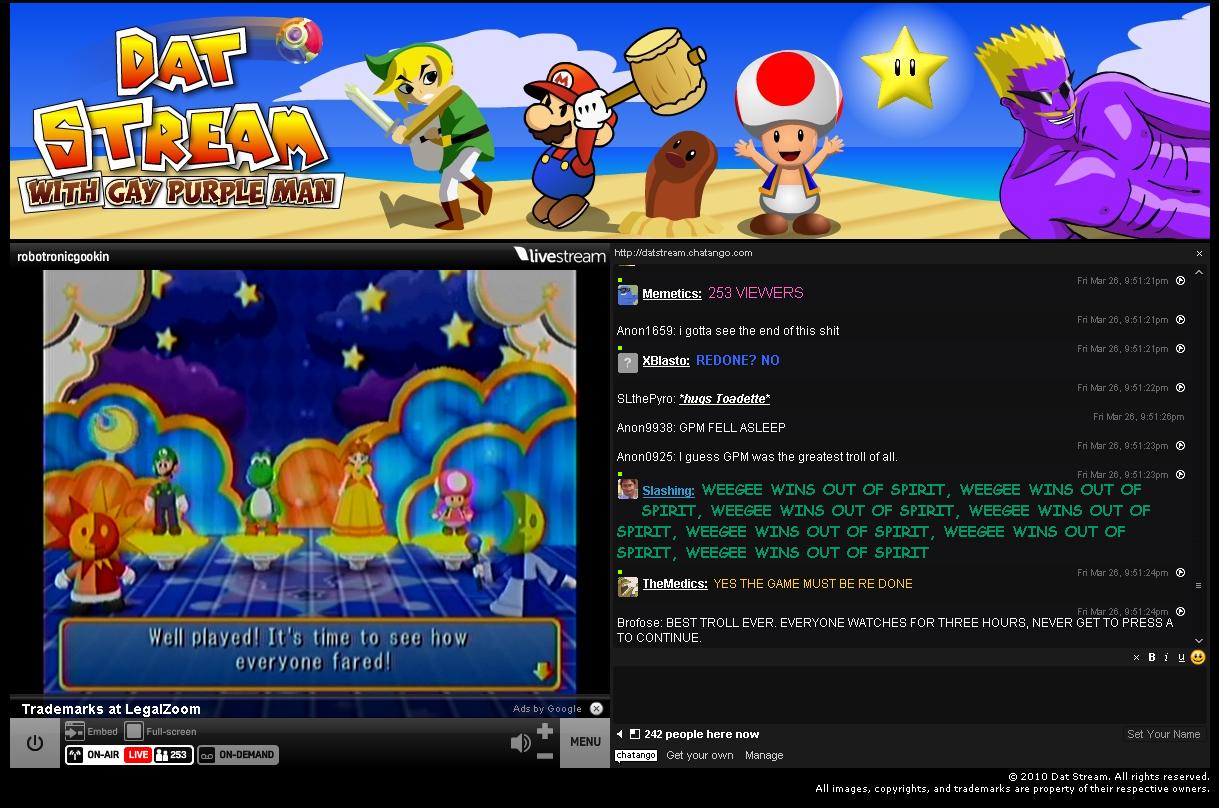1219x808 pixels.
Task: Click message options icon beside XBlasto message
Action: click(1180, 349)
